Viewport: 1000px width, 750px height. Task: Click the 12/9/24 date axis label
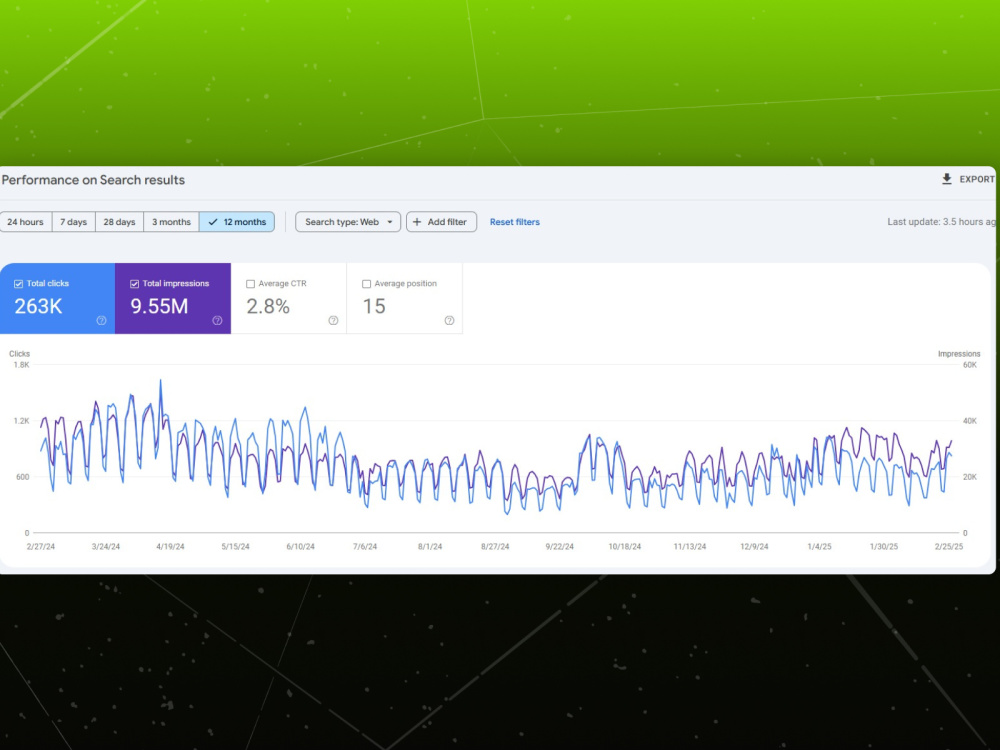point(754,547)
